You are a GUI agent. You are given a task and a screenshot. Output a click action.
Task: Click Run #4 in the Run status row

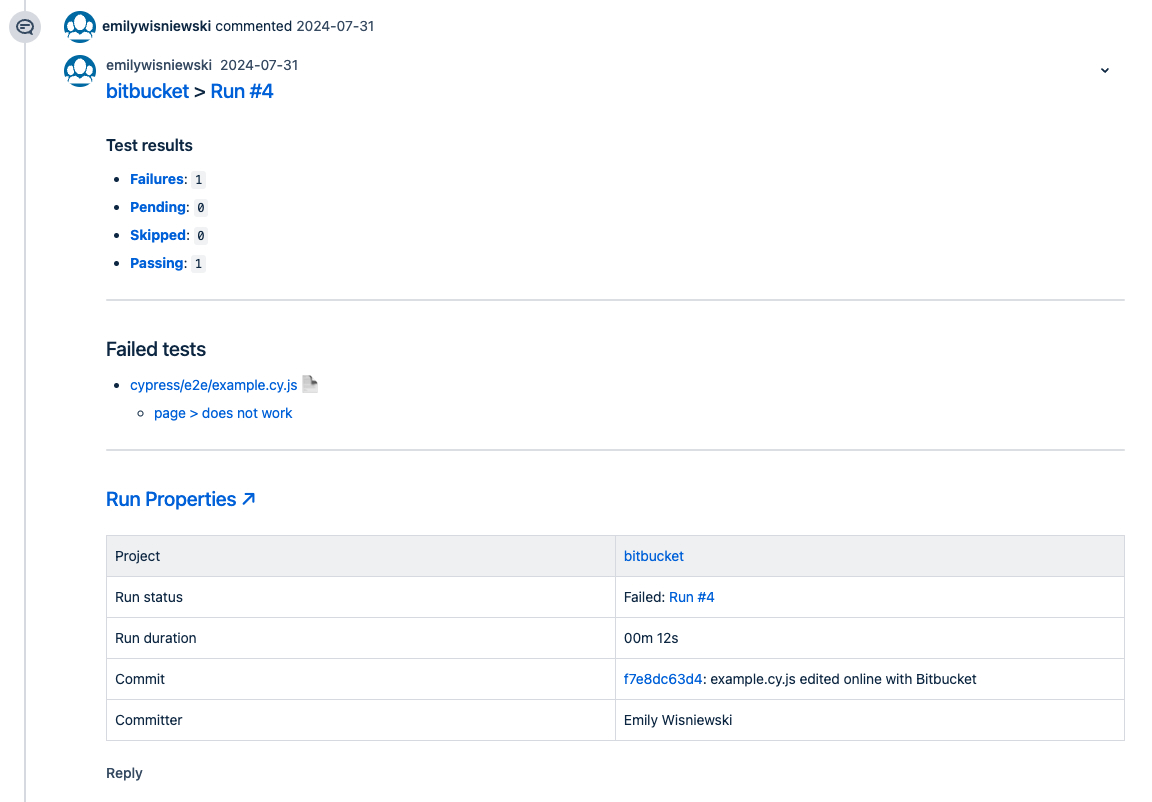[x=692, y=597]
